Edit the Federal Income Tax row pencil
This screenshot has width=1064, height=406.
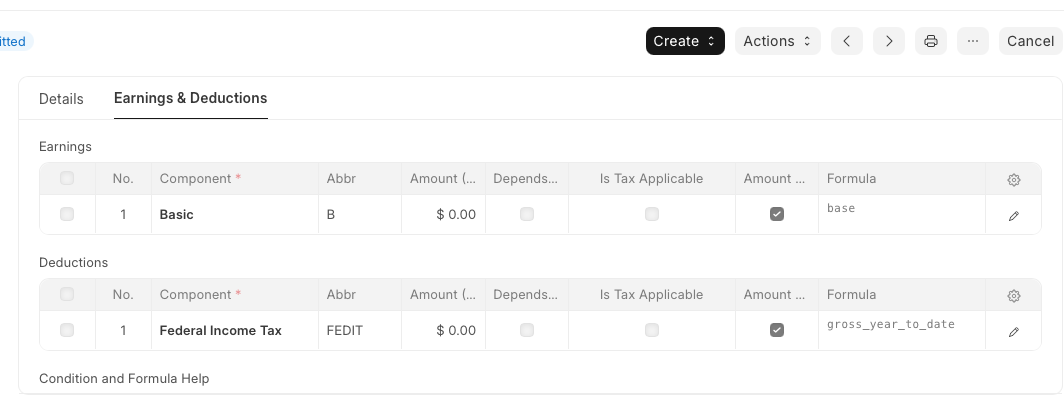1013,332
